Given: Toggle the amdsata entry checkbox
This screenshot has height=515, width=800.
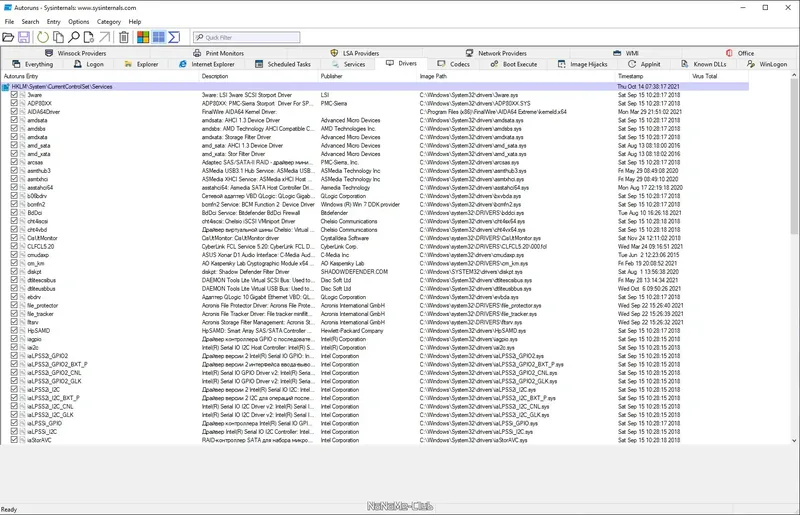Looking at the screenshot, I should coord(14,120).
